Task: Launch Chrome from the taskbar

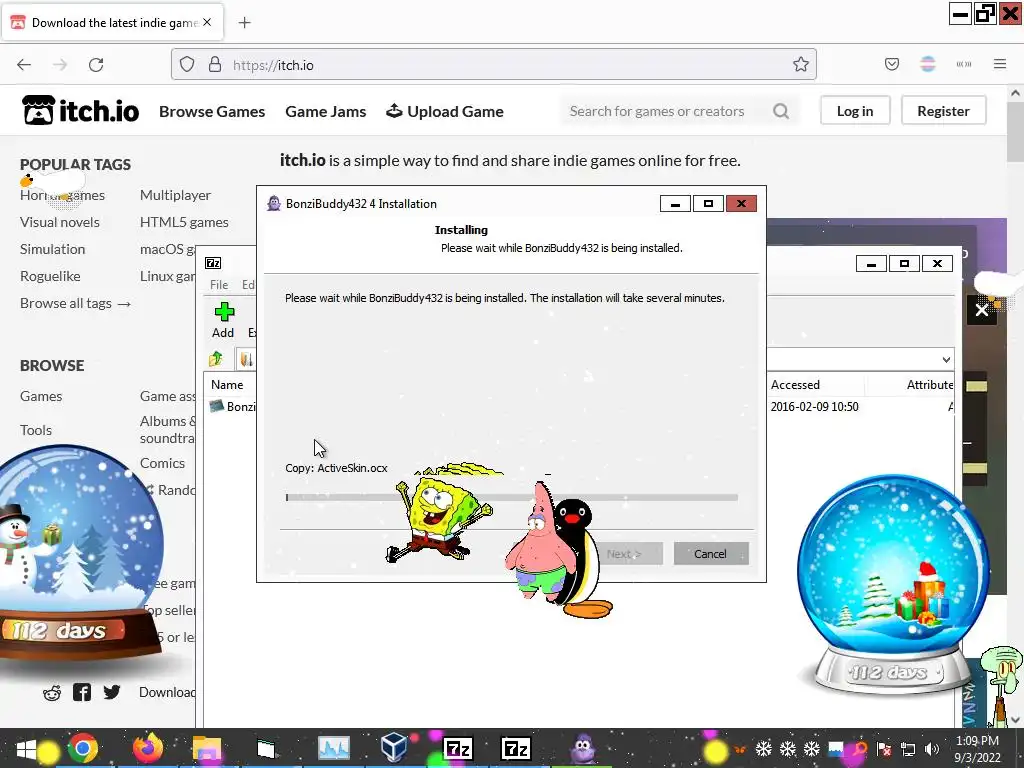Action: click(x=83, y=748)
